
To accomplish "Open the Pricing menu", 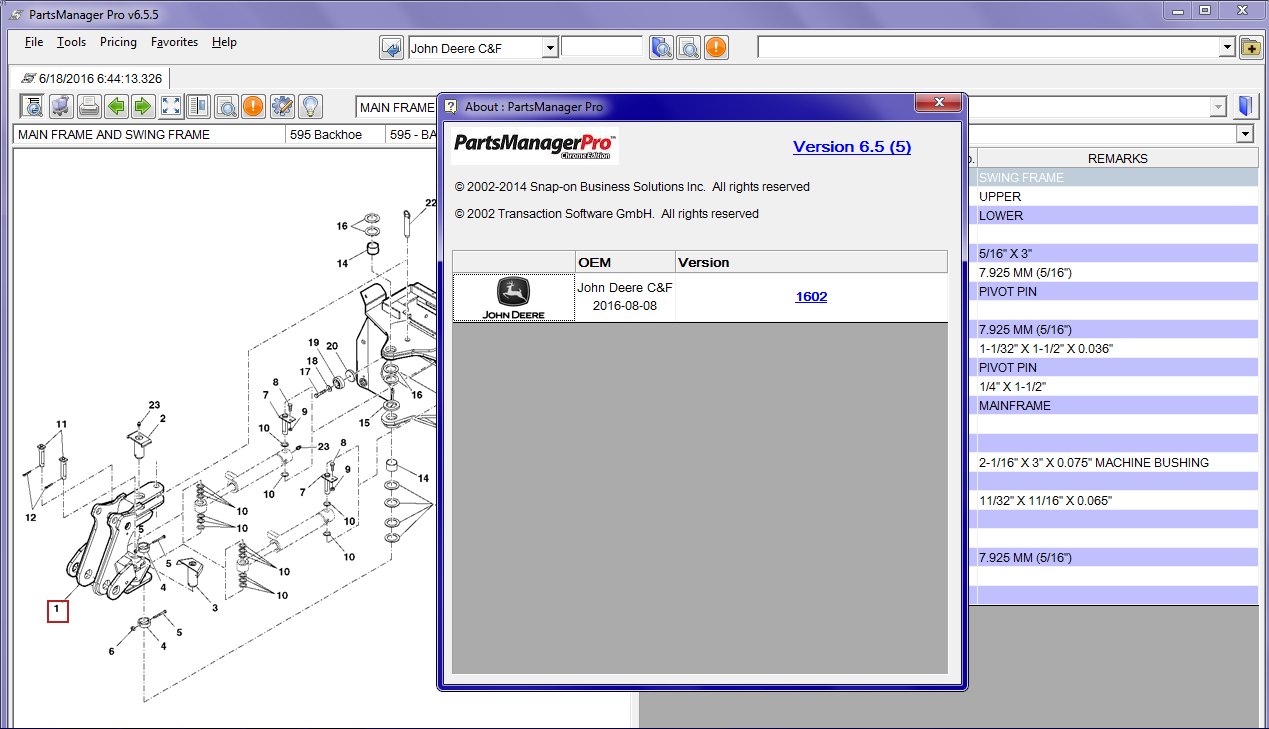I will pyautogui.click(x=118, y=42).
